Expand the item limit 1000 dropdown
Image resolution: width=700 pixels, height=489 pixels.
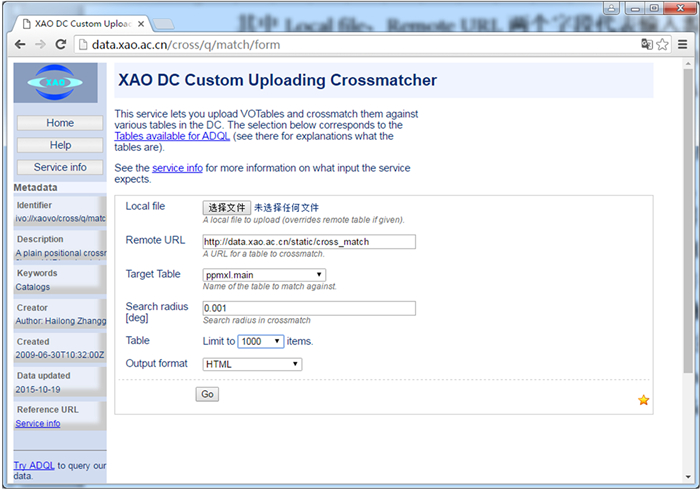click(261, 341)
